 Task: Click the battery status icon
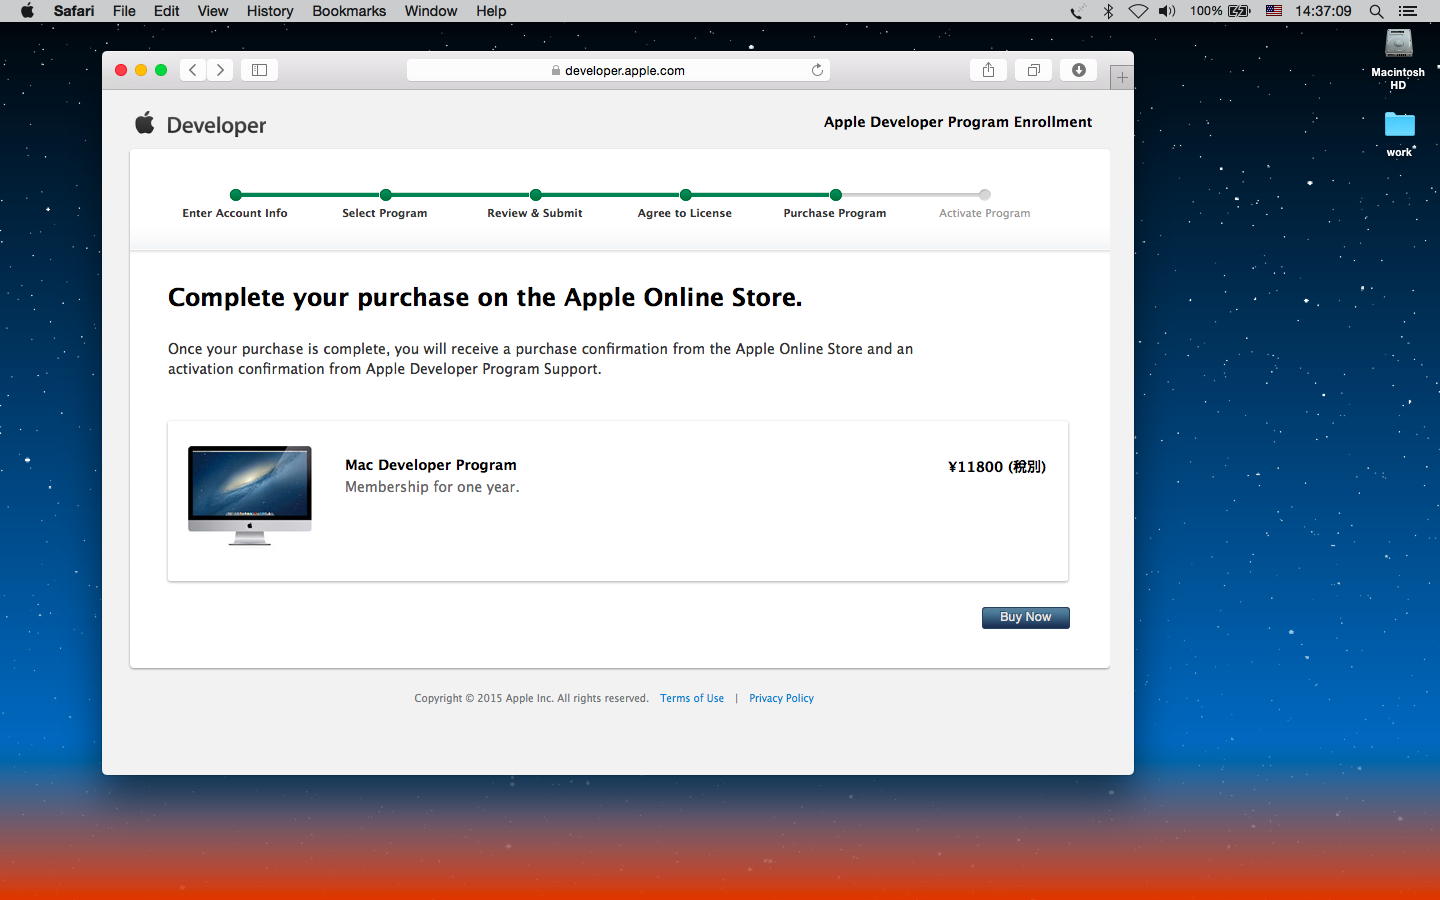[x=1239, y=11]
